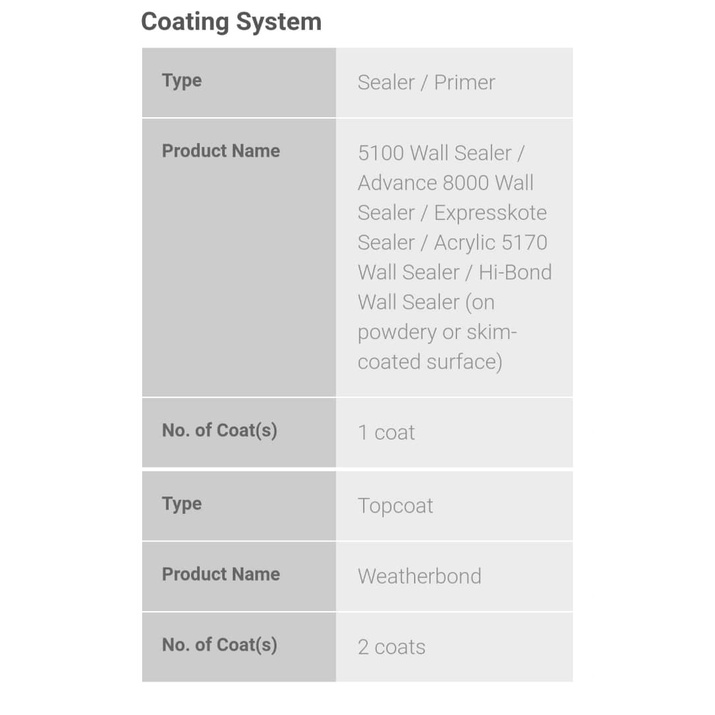Select the Product Name label beside Weatherbond

[220, 574]
